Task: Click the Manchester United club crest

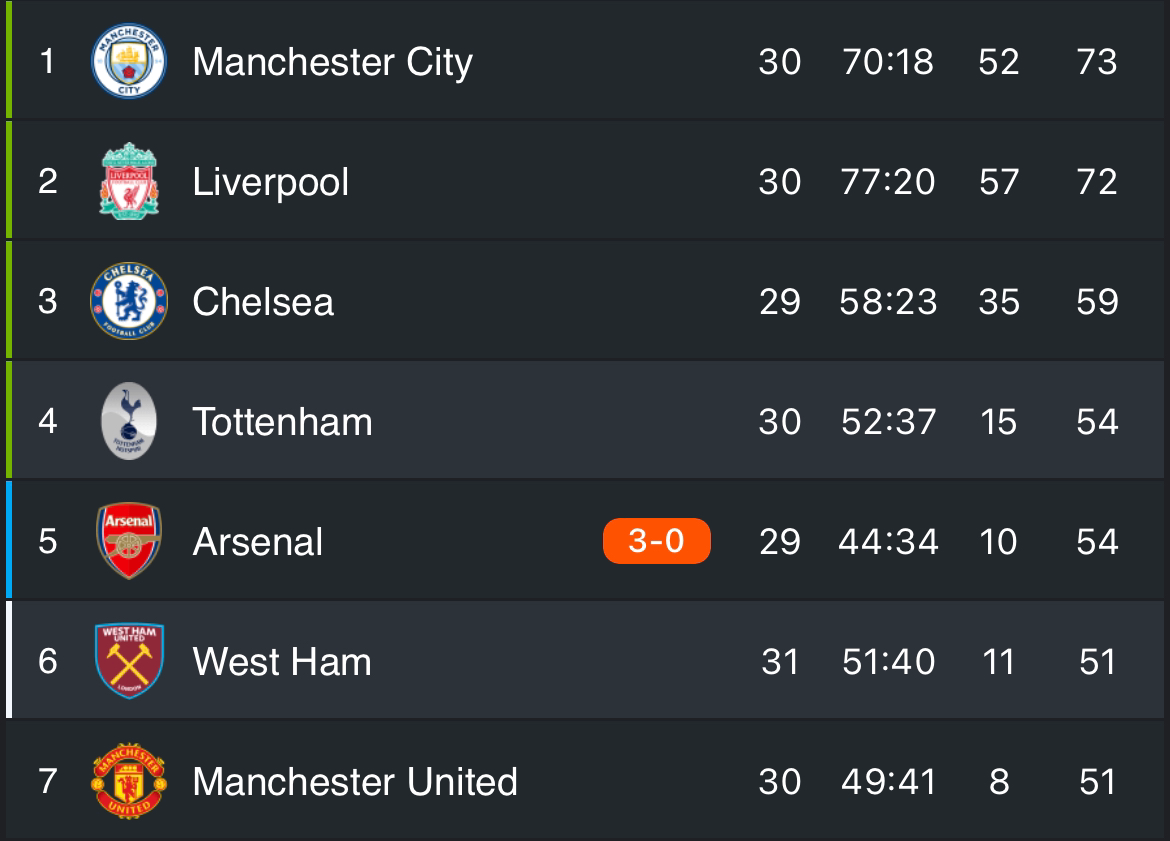Action: 129,781
